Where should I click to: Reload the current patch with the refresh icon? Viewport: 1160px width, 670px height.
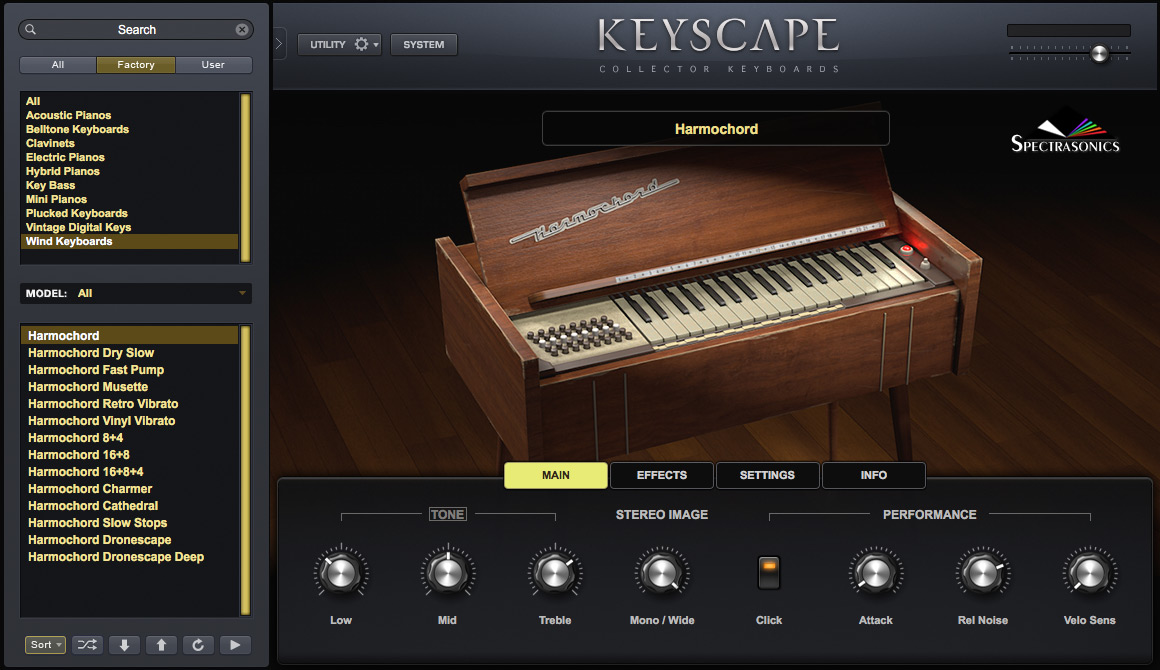click(x=197, y=644)
